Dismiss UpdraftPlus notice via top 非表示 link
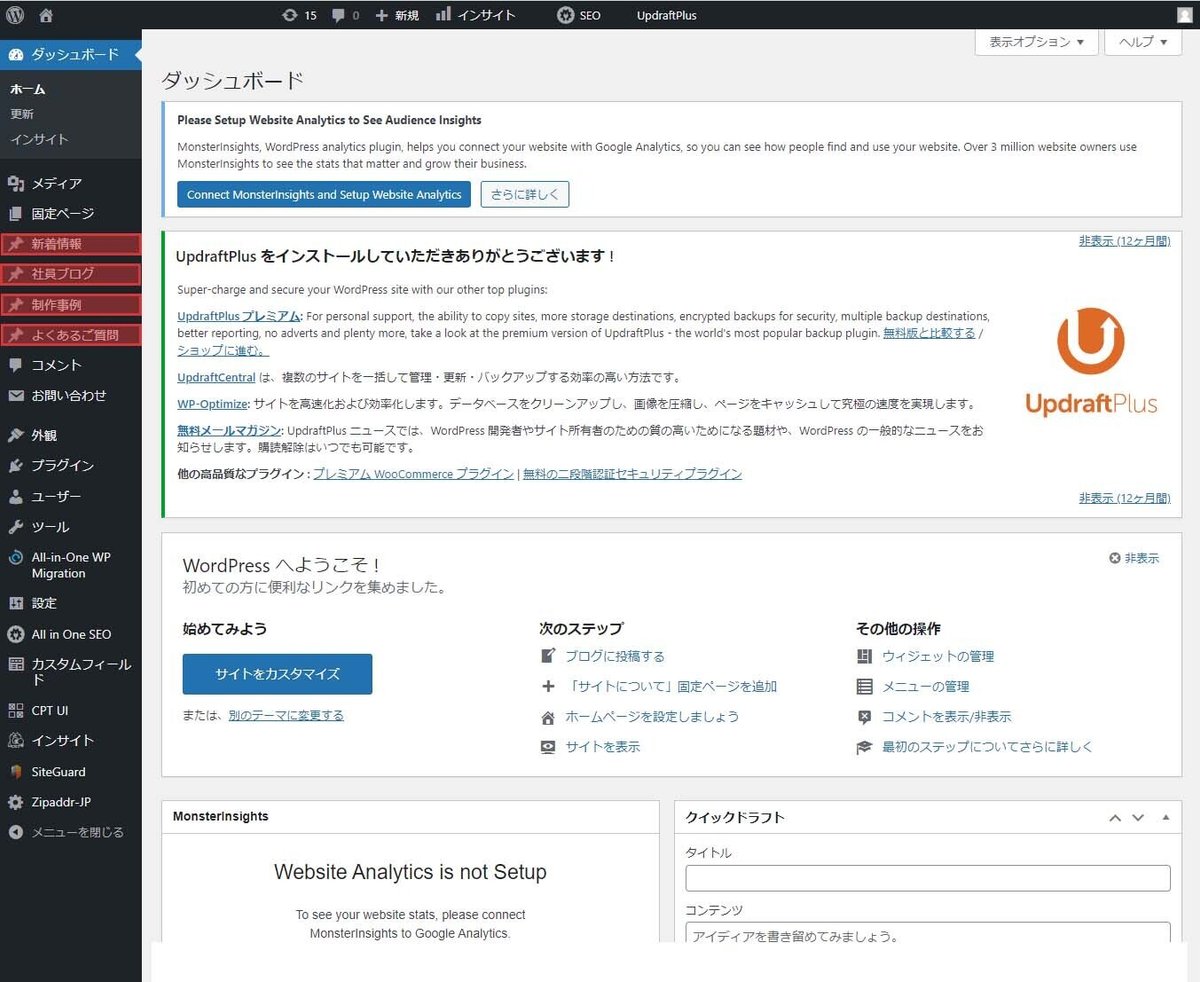 coord(1124,241)
